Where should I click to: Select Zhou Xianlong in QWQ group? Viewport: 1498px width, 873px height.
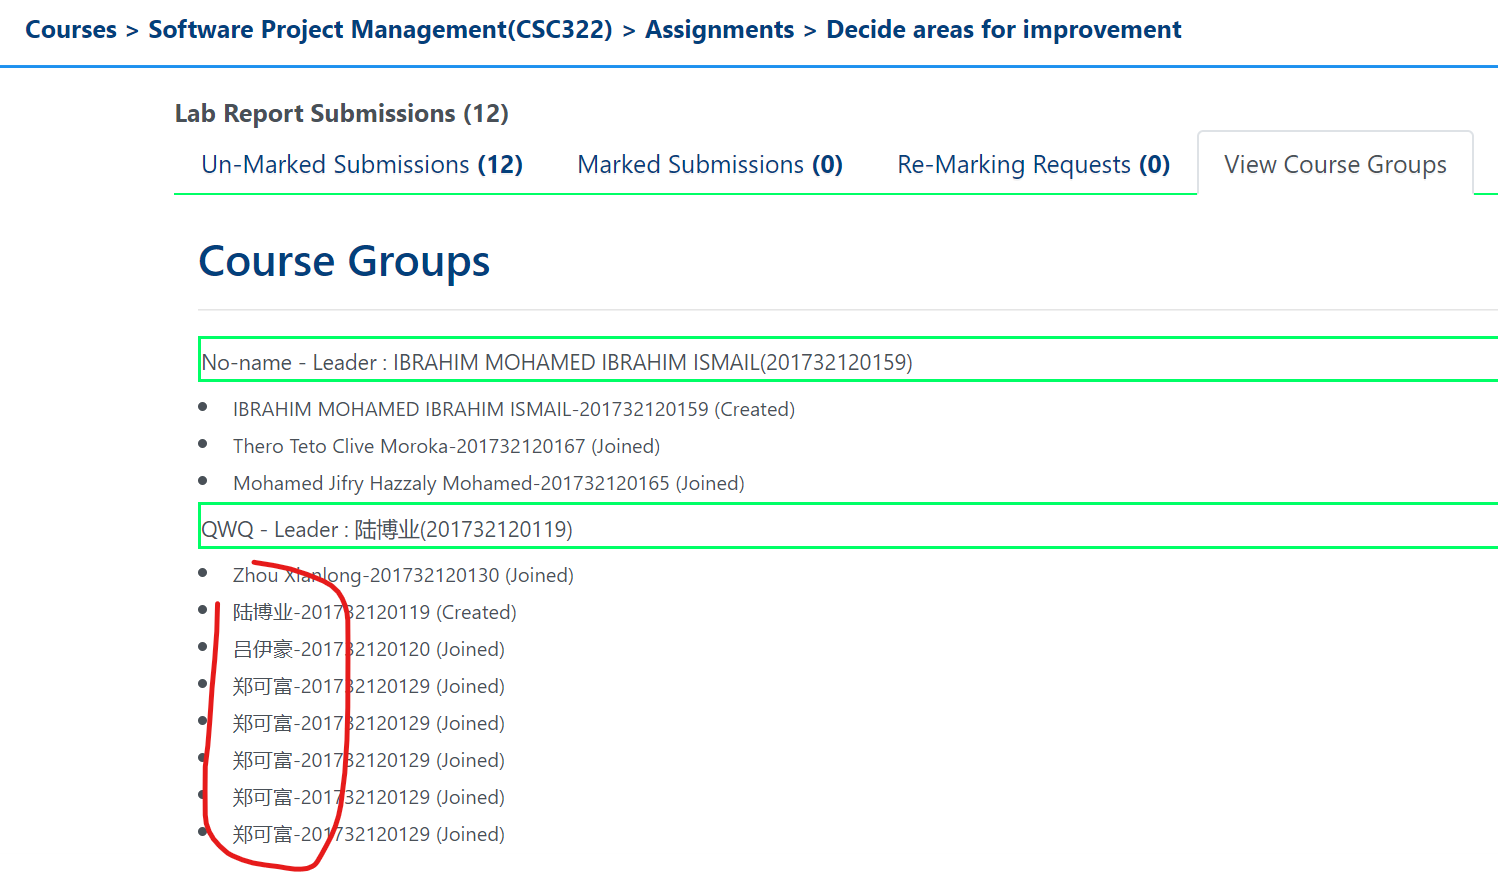coord(403,575)
